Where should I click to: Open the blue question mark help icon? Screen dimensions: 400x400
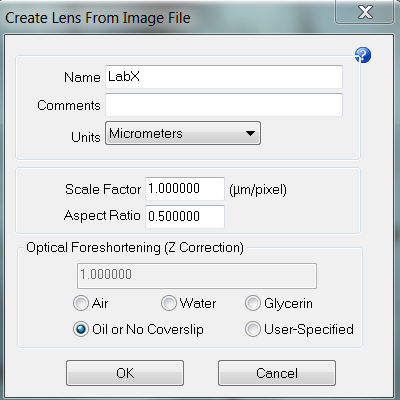363,55
